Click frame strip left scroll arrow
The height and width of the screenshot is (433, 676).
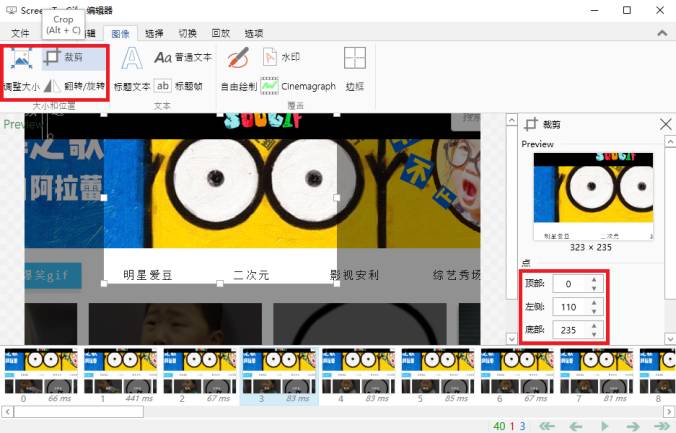[7, 411]
